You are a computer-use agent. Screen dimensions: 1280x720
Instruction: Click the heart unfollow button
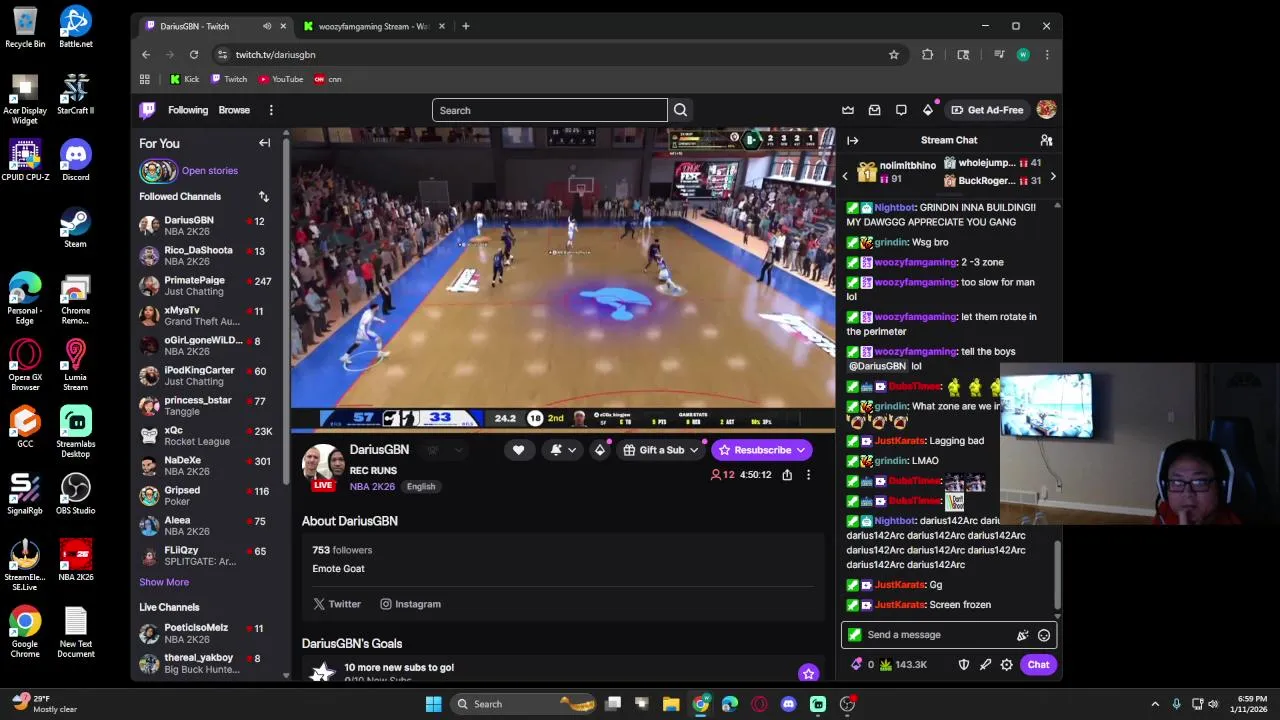tap(518, 450)
